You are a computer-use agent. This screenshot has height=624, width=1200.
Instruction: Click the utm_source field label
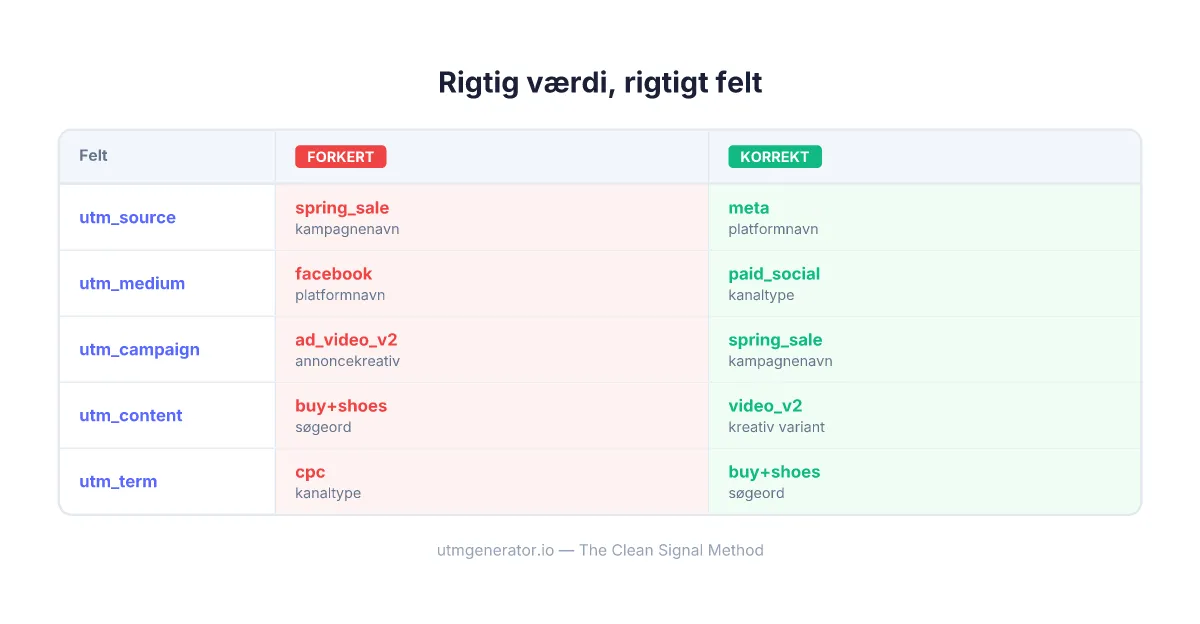point(127,218)
